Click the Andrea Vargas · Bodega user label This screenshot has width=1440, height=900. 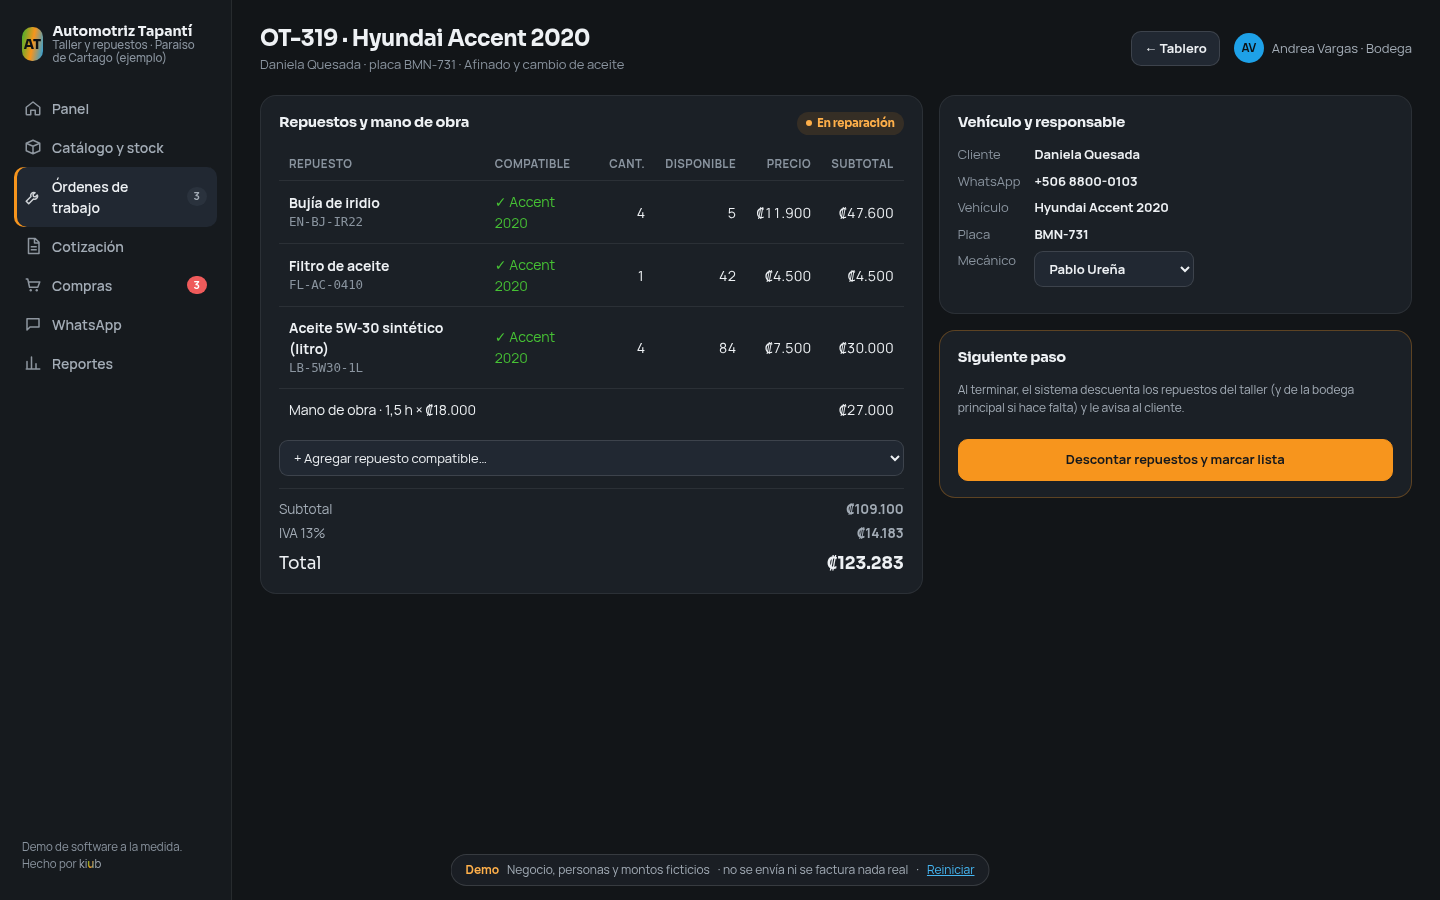tap(1342, 48)
